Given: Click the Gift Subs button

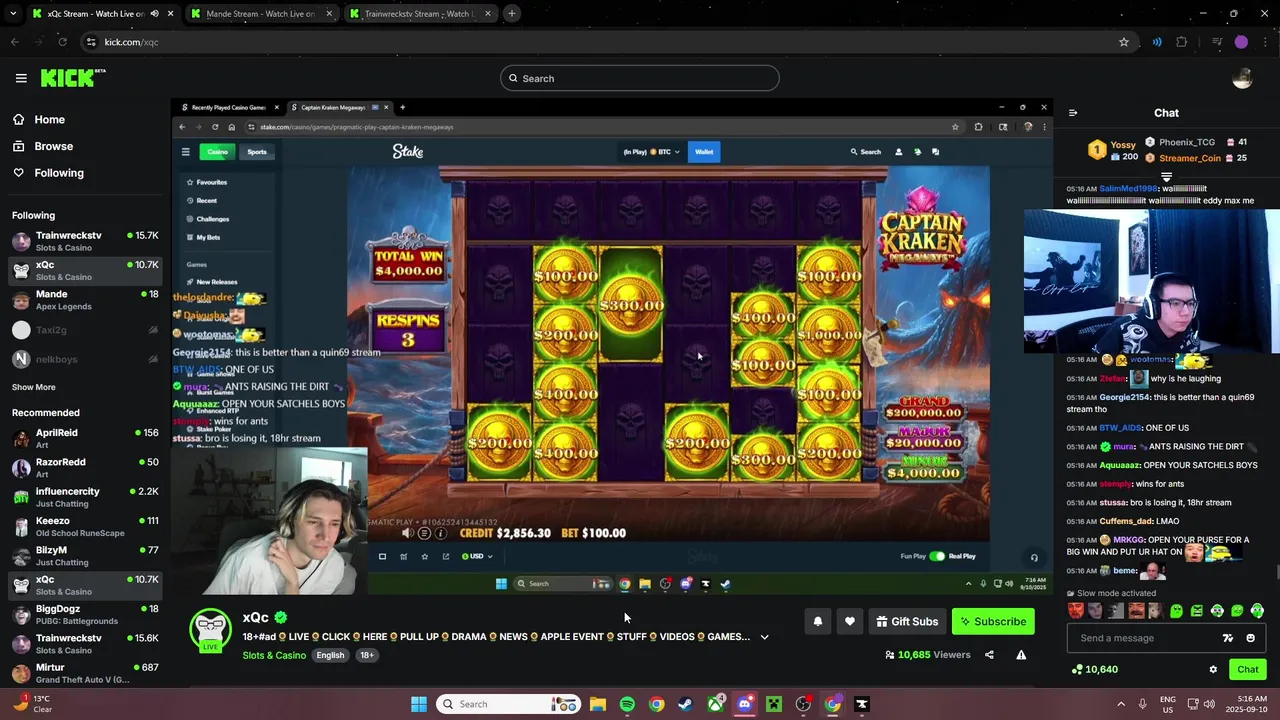Looking at the screenshot, I should 907,621.
